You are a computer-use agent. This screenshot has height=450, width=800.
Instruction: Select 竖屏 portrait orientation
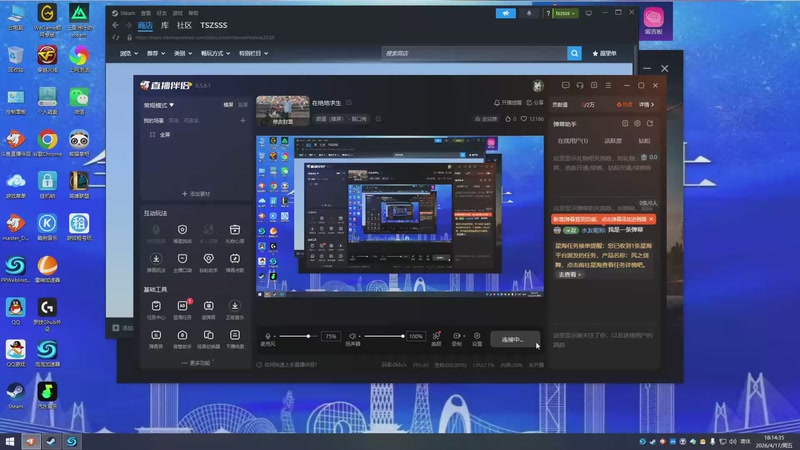point(243,105)
